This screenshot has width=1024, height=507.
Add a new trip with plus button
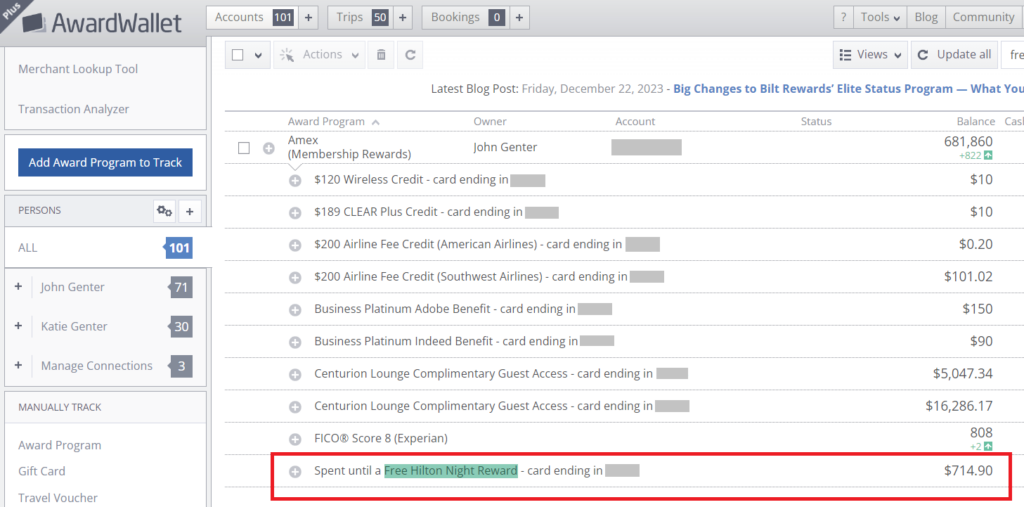[x=403, y=18]
